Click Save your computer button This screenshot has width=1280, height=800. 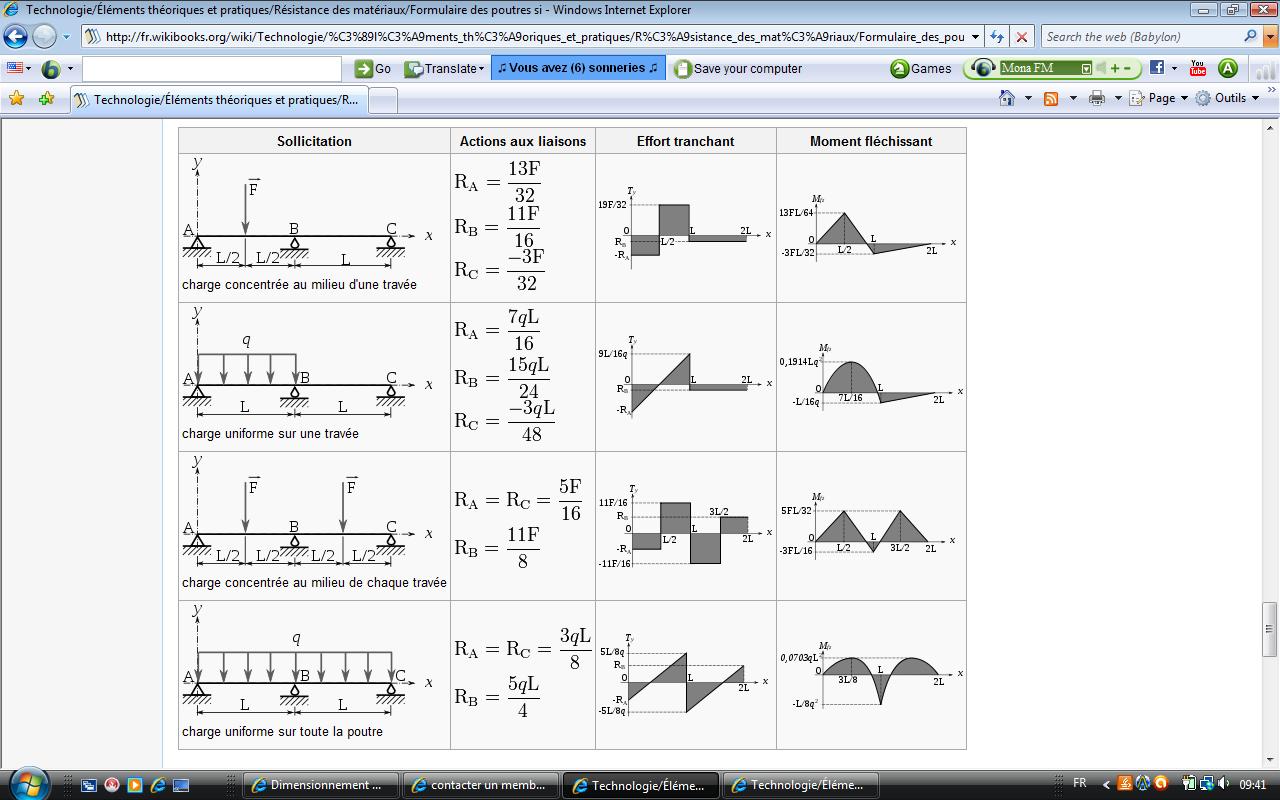(738, 69)
